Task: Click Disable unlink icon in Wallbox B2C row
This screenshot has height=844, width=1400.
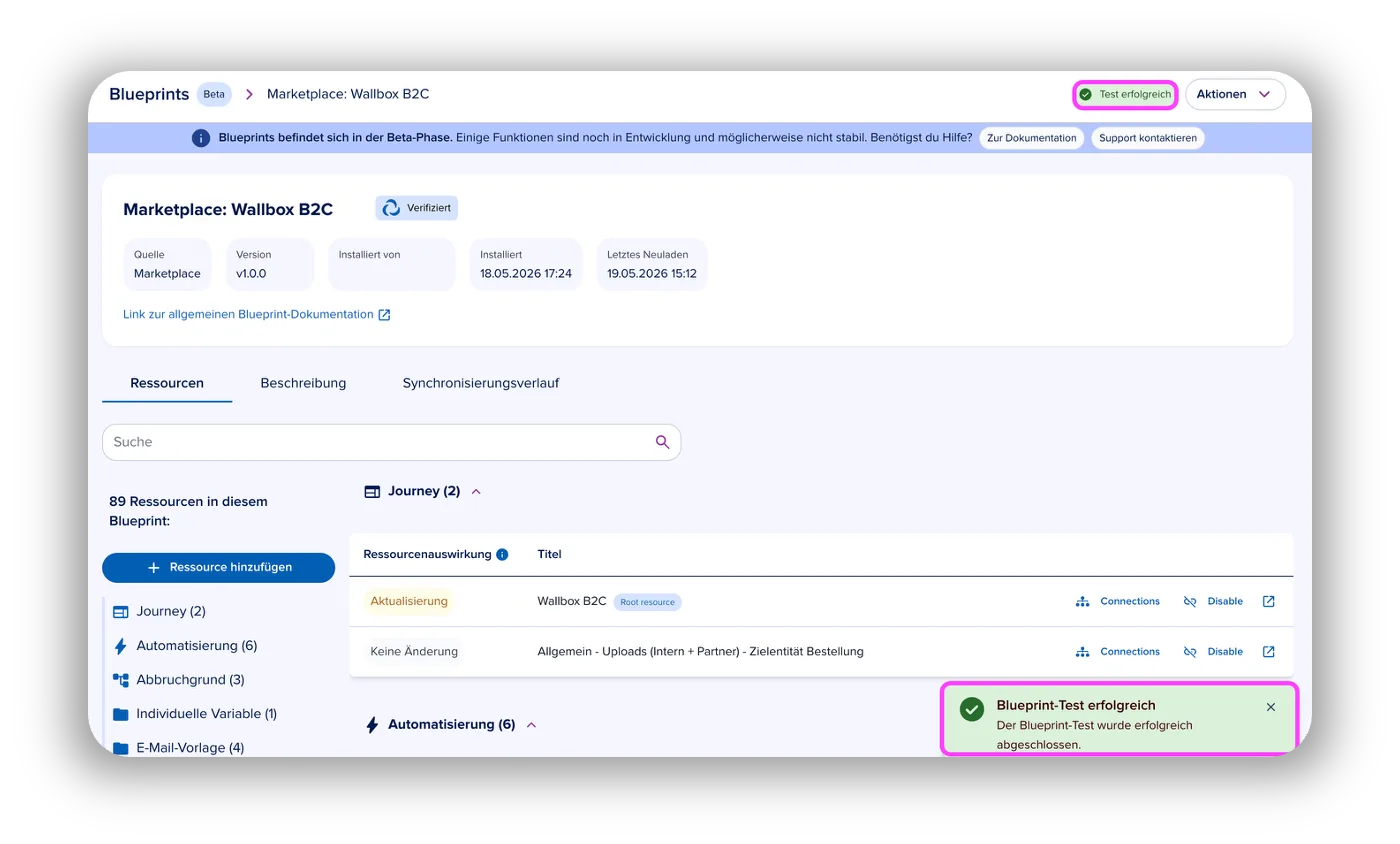Action: click(1190, 601)
